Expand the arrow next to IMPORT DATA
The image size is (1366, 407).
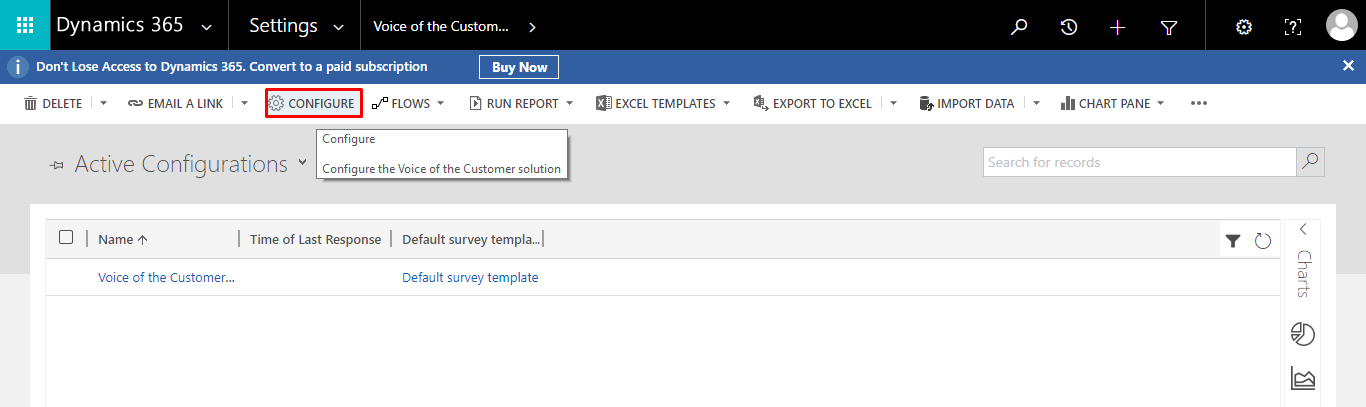[1037, 103]
